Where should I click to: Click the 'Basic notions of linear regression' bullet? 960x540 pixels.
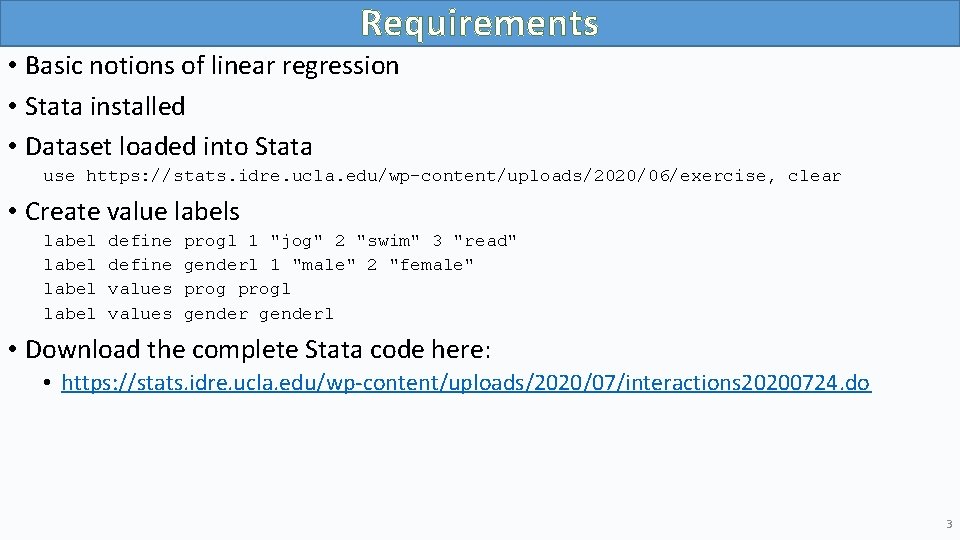pos(211,66)
